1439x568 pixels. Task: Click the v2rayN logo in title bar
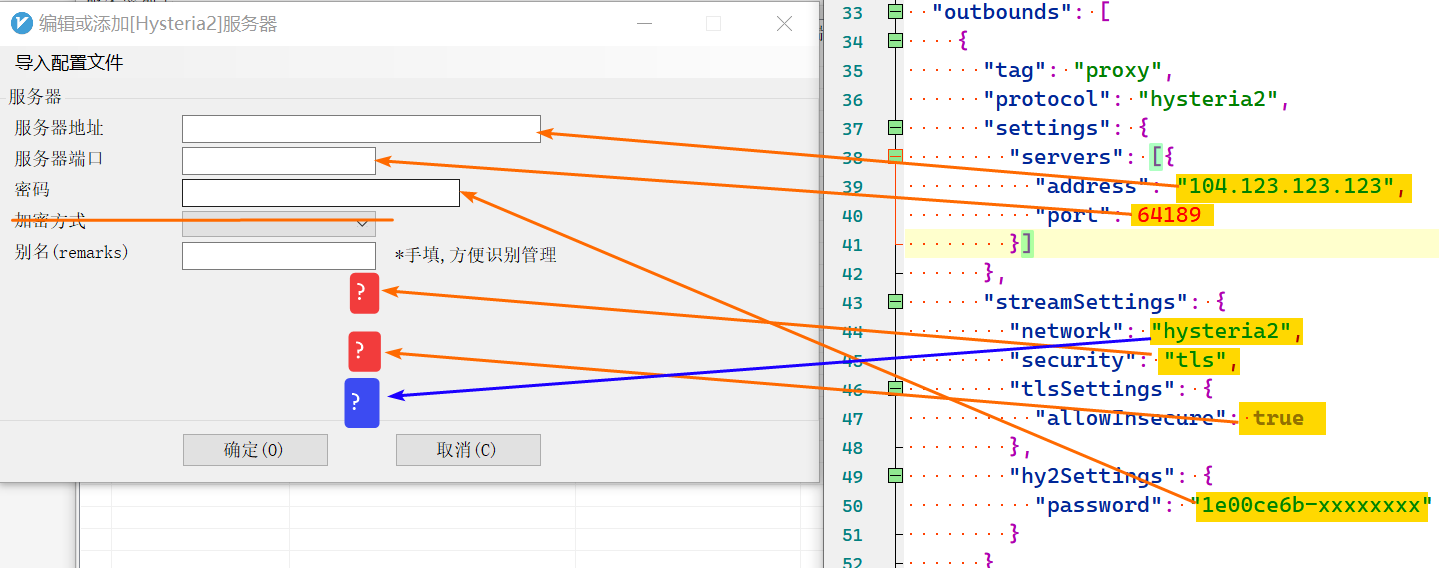22,23
